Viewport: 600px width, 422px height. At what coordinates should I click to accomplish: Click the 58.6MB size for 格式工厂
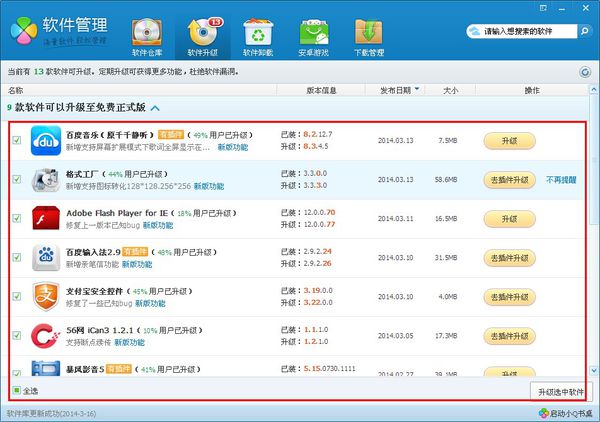[446, 179]
